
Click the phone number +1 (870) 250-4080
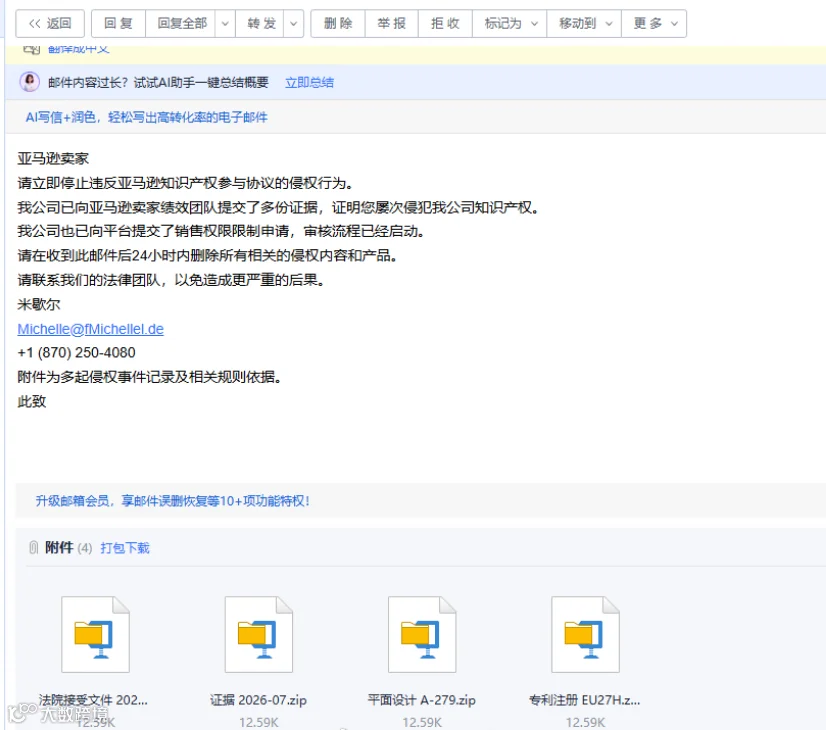click(76, 353)
